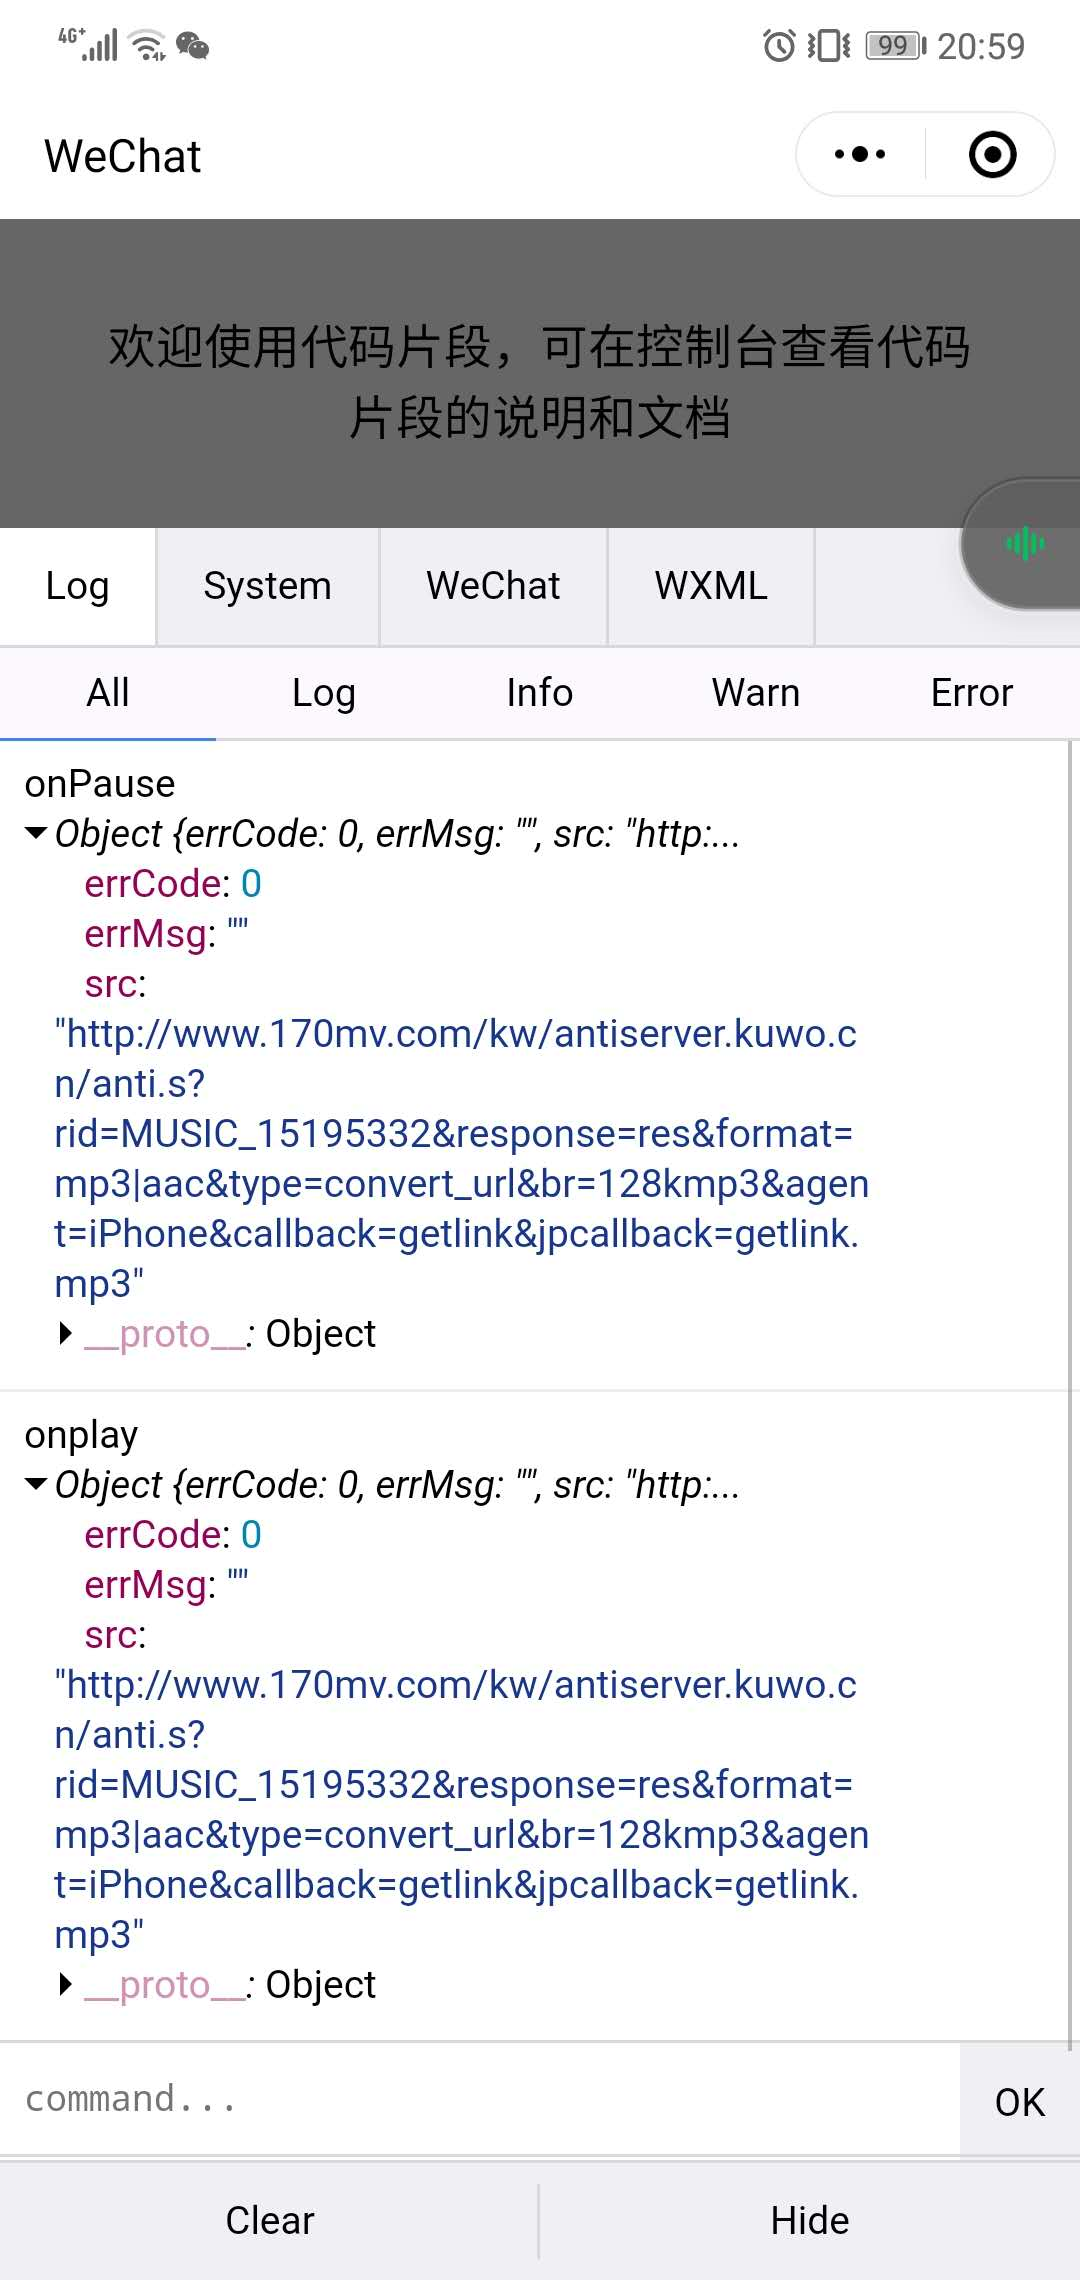
Task: Select the All filter
Action: click(108, 693)
